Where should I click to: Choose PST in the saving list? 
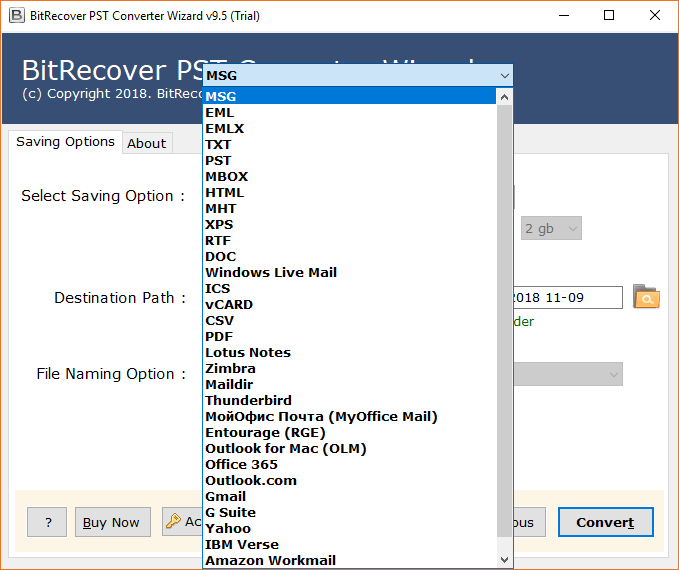tap(349, 160)
